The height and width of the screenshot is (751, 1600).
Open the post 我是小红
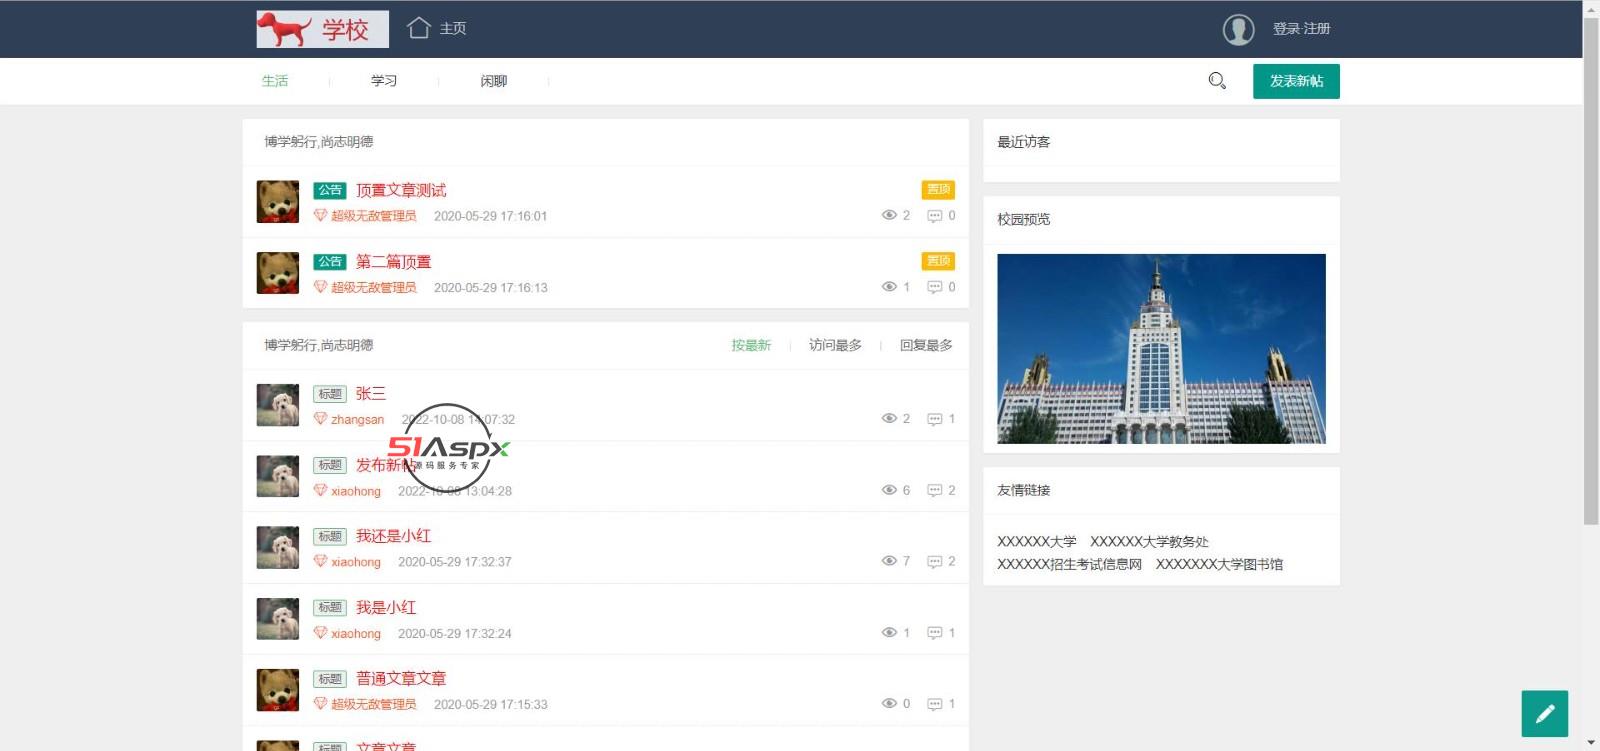point(386,608)
